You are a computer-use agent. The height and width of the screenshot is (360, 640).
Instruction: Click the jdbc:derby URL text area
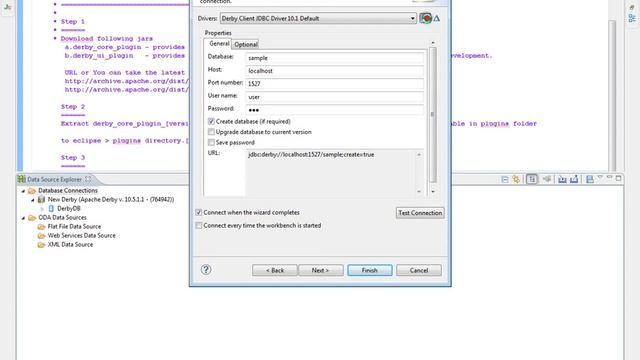[x=331, y=173]
